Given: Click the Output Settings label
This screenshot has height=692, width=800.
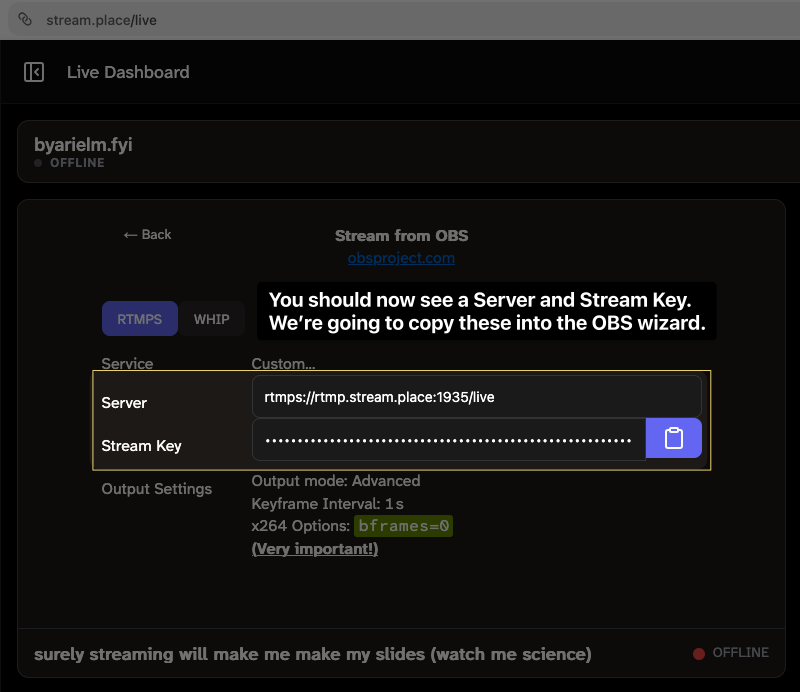Looking at the screenshot, I should pos(157,489).
